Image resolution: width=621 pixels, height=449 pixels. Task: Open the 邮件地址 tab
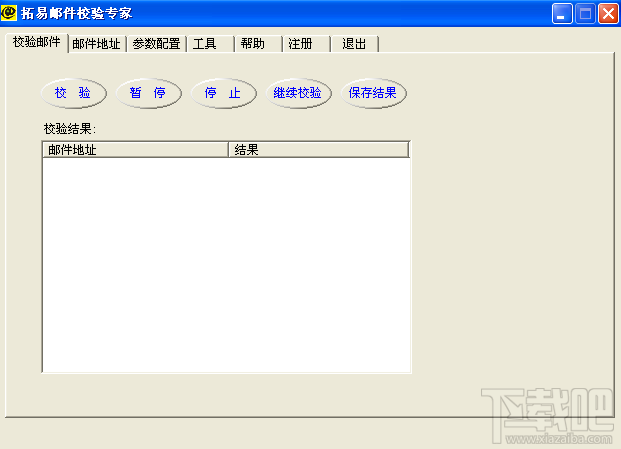tap(97, 44)
